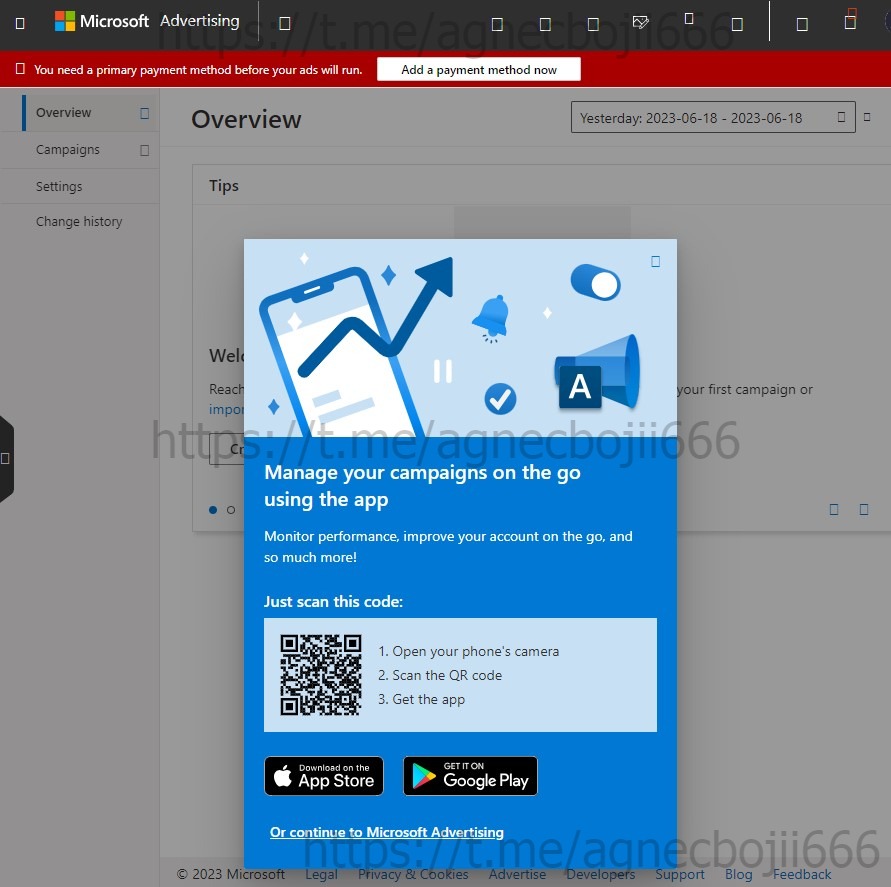Toggle the dark side panel handle on the left edge

[x=6, y=459]
